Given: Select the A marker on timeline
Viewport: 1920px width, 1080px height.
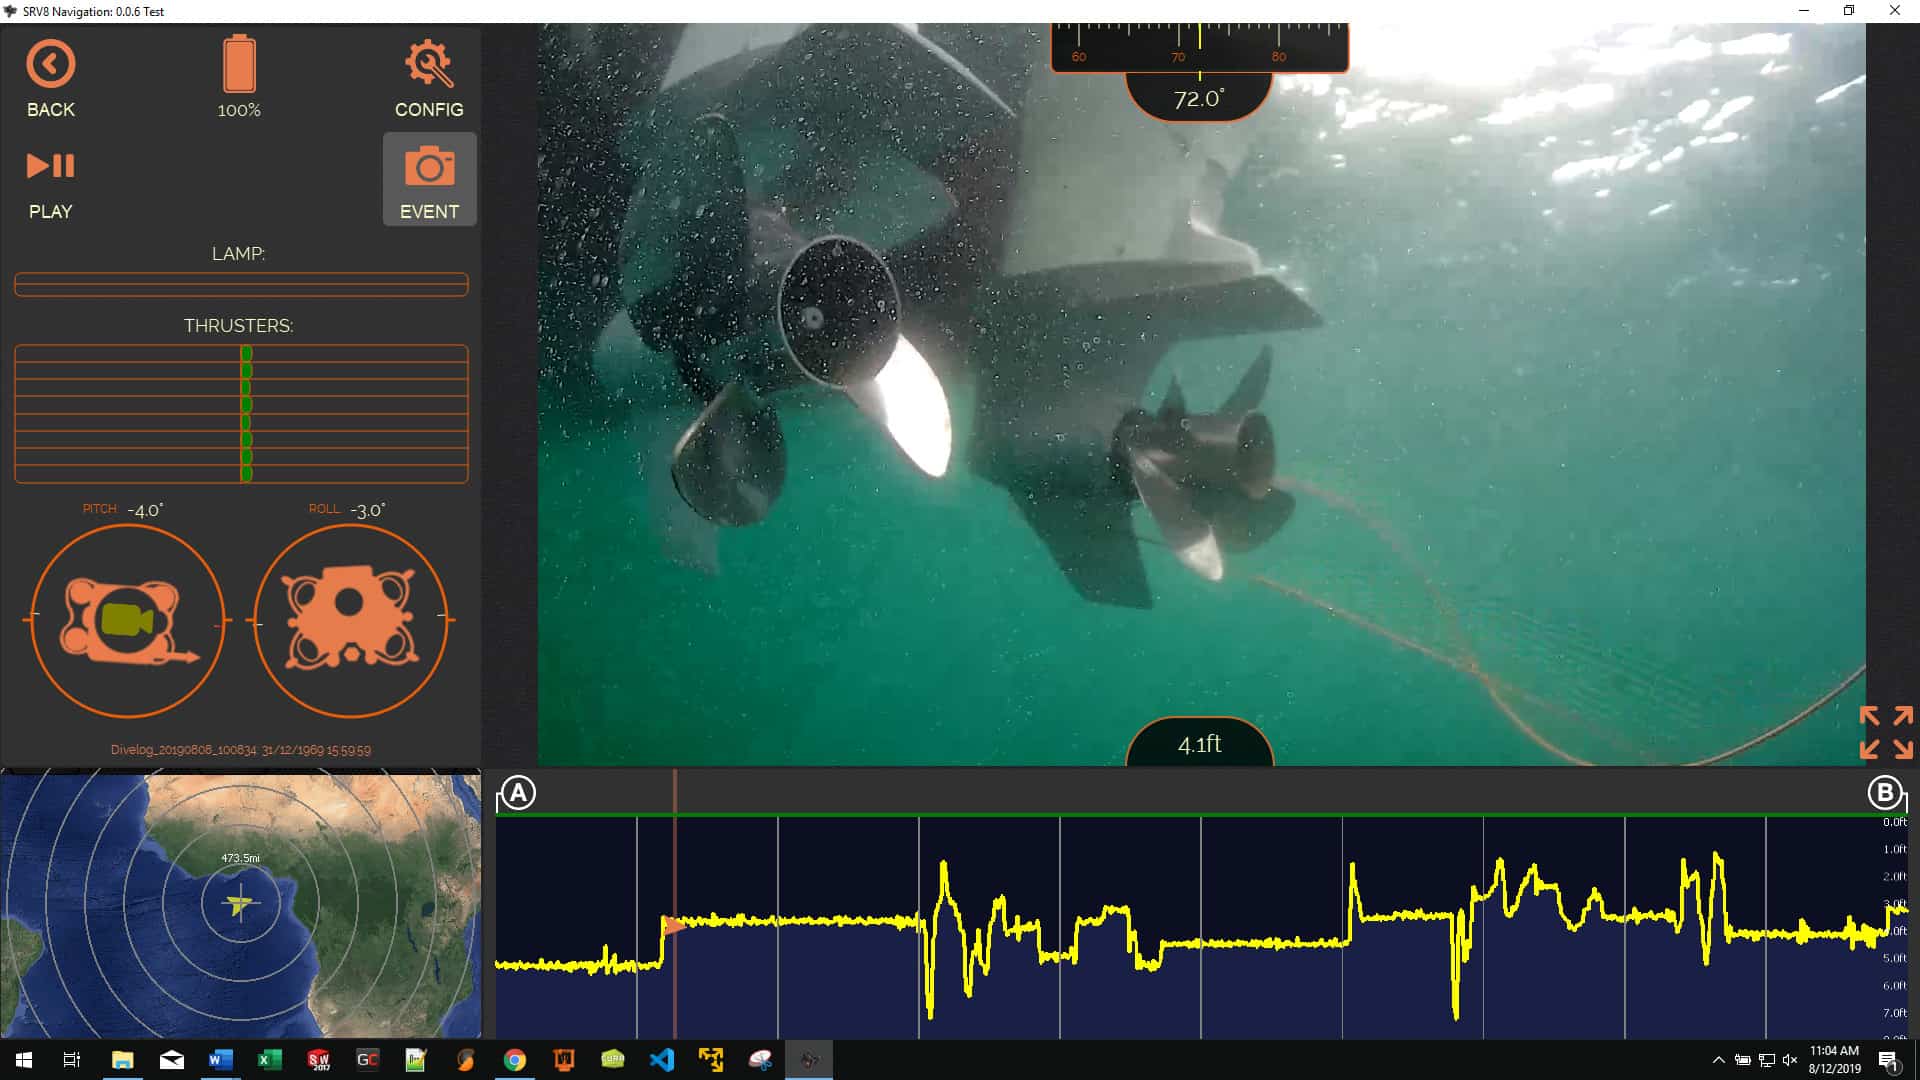Looking at the screenshot, I should click(518, 793).
